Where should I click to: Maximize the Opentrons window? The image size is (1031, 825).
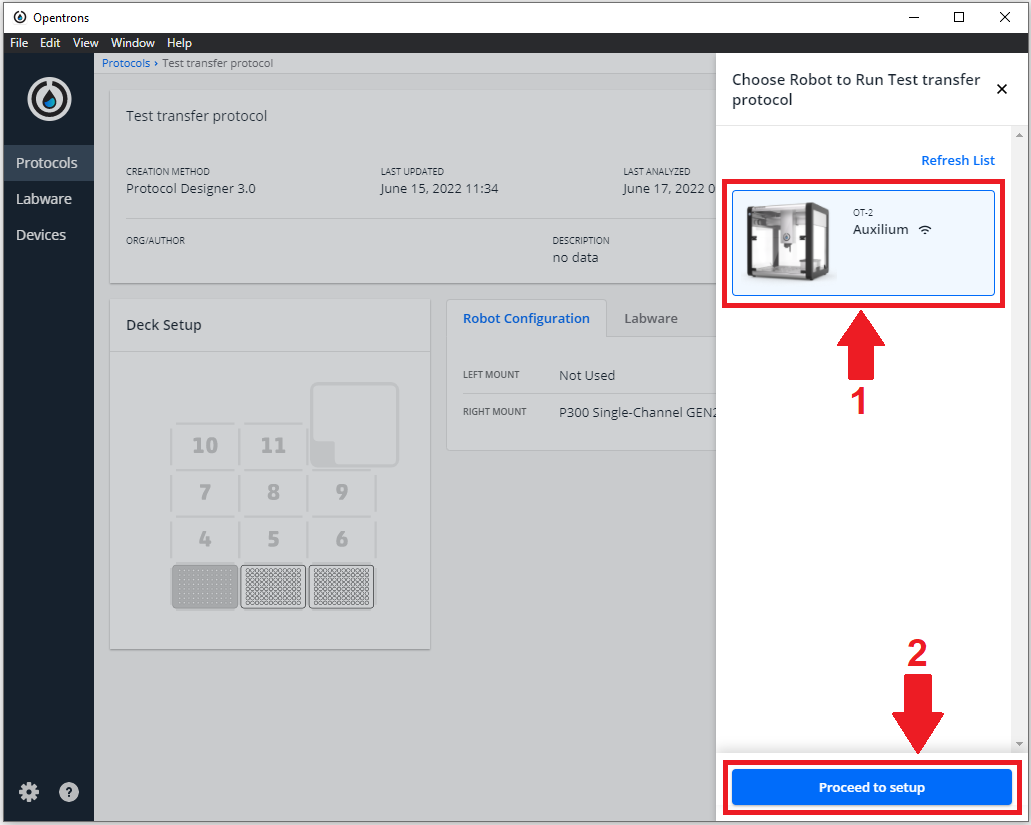pos(959,17)
